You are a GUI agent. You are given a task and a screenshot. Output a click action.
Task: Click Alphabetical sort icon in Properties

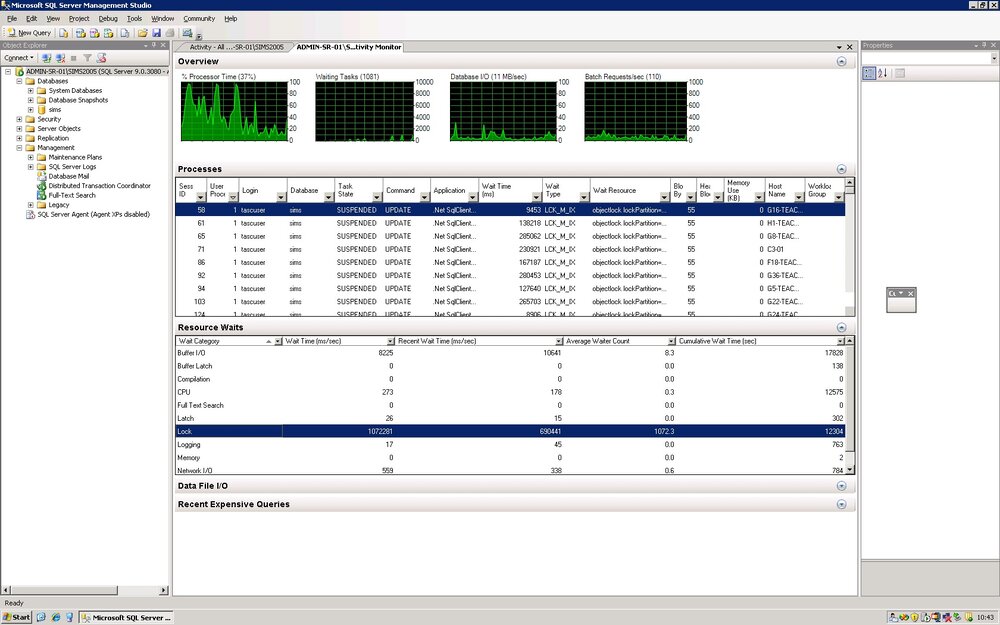point(883,73)
